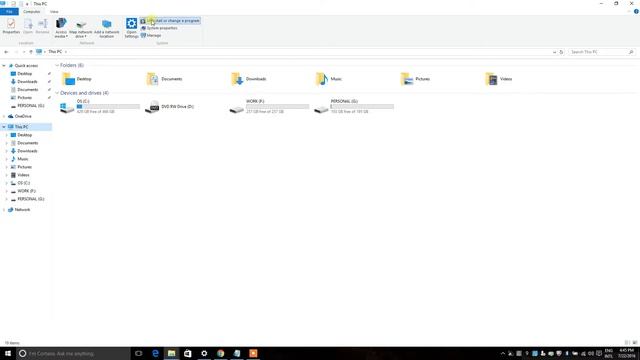
Task: Switch to details view in status bar
Action: 627,343
